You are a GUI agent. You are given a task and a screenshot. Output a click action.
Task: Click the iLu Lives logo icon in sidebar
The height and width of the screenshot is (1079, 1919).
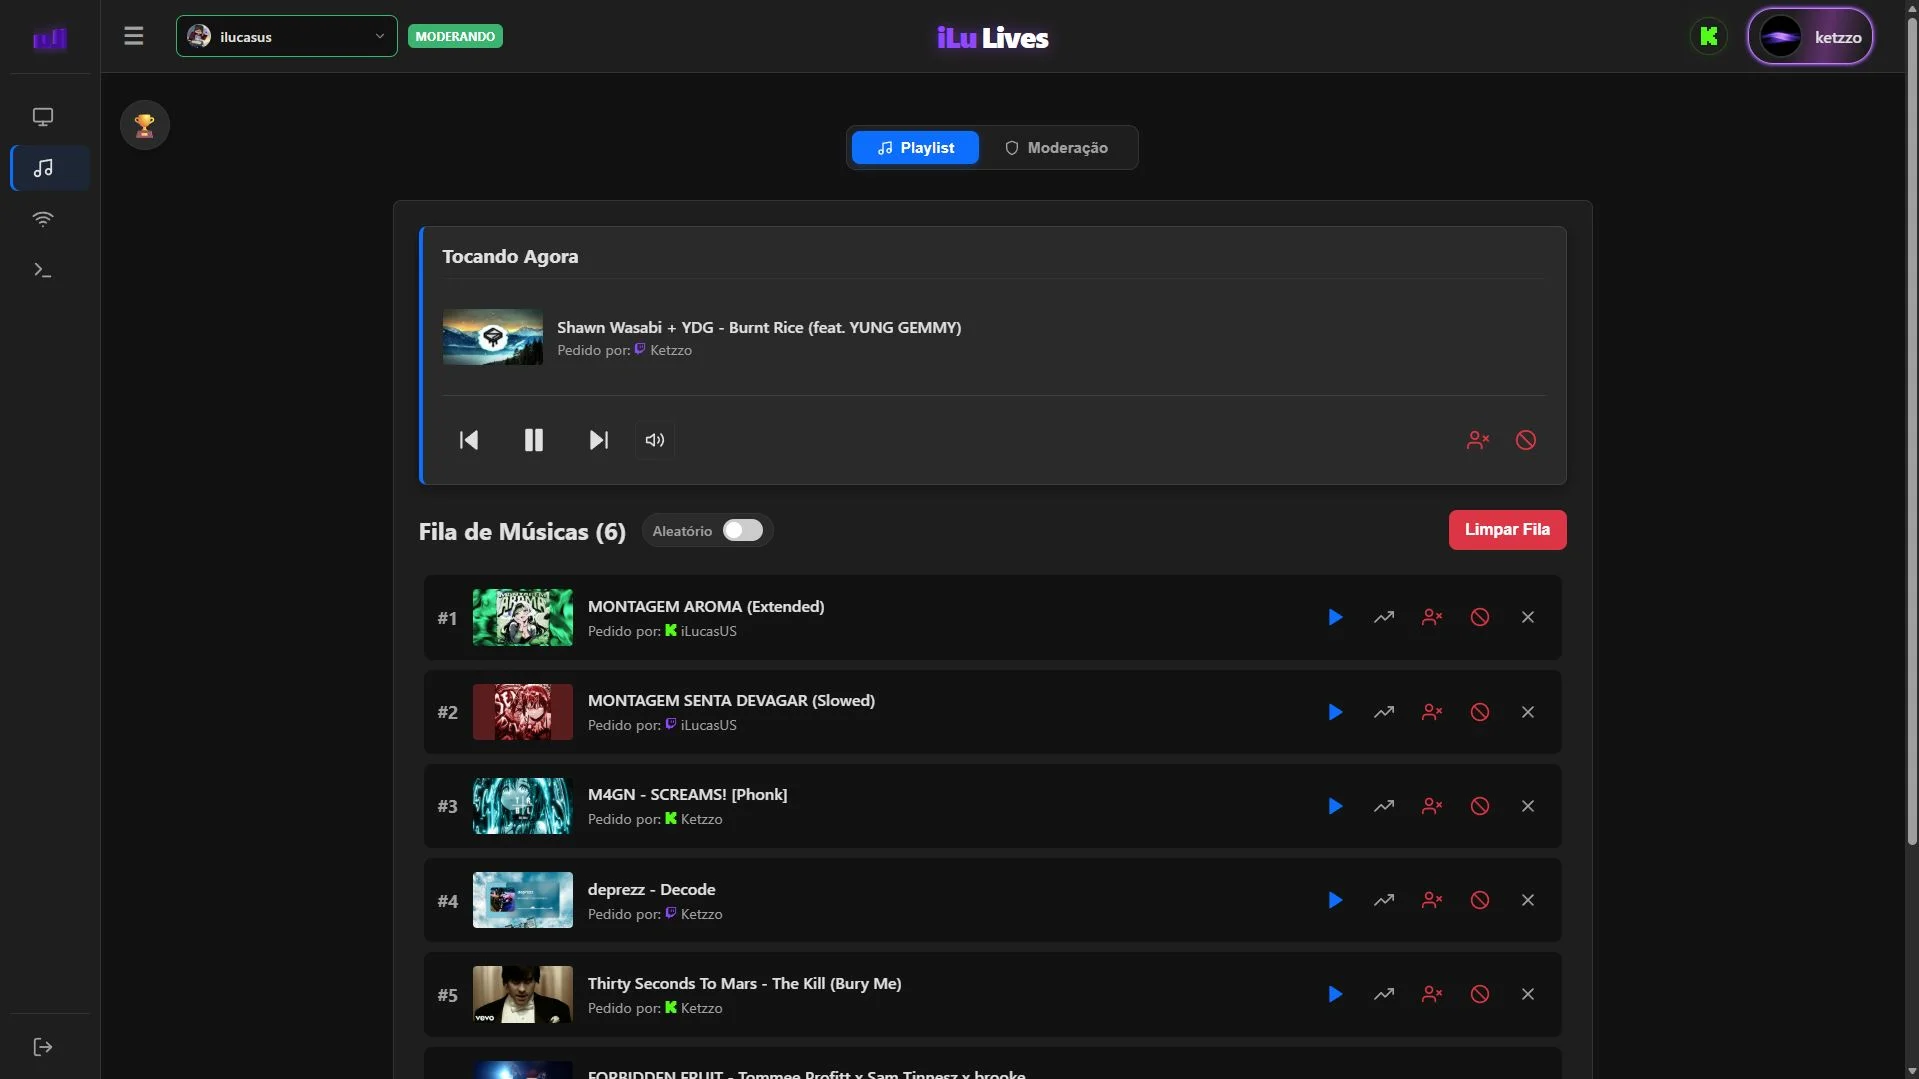(49, 38)
